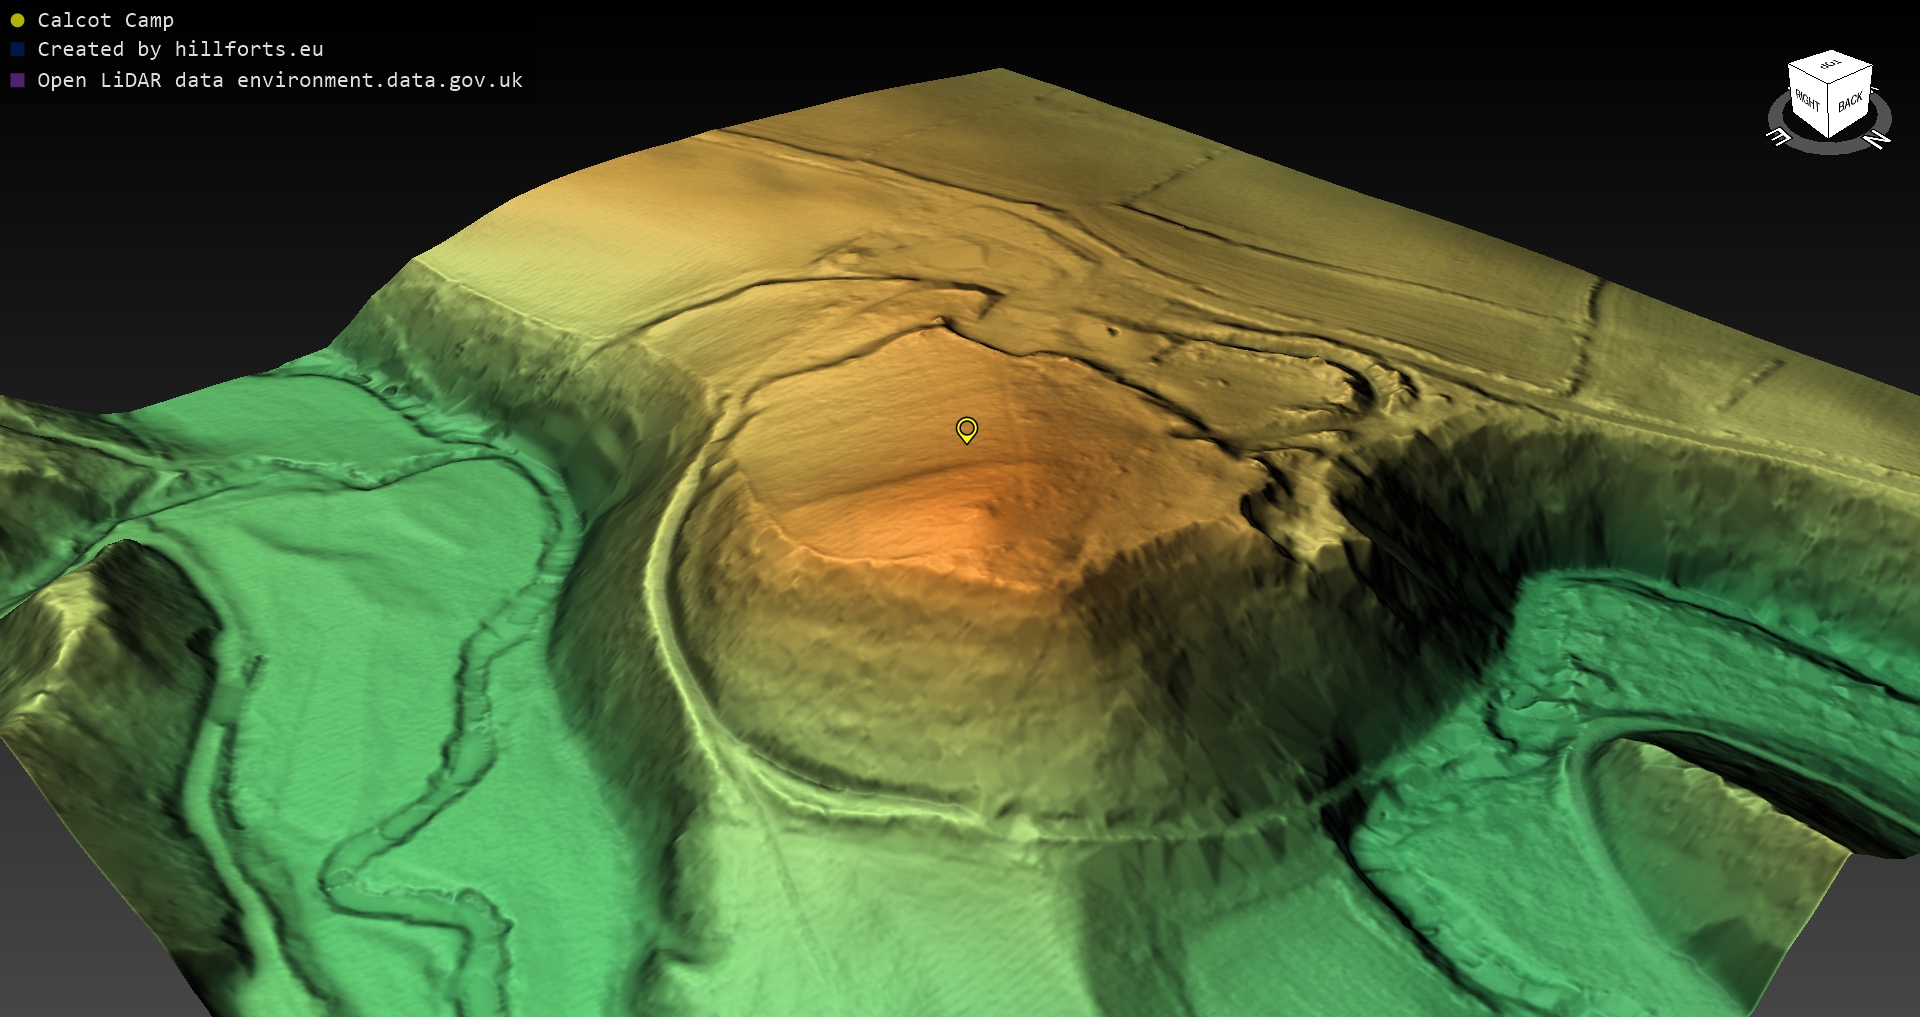Toggle the dark blue legend square
The image size is (1920, 1017).
[17, 49]
